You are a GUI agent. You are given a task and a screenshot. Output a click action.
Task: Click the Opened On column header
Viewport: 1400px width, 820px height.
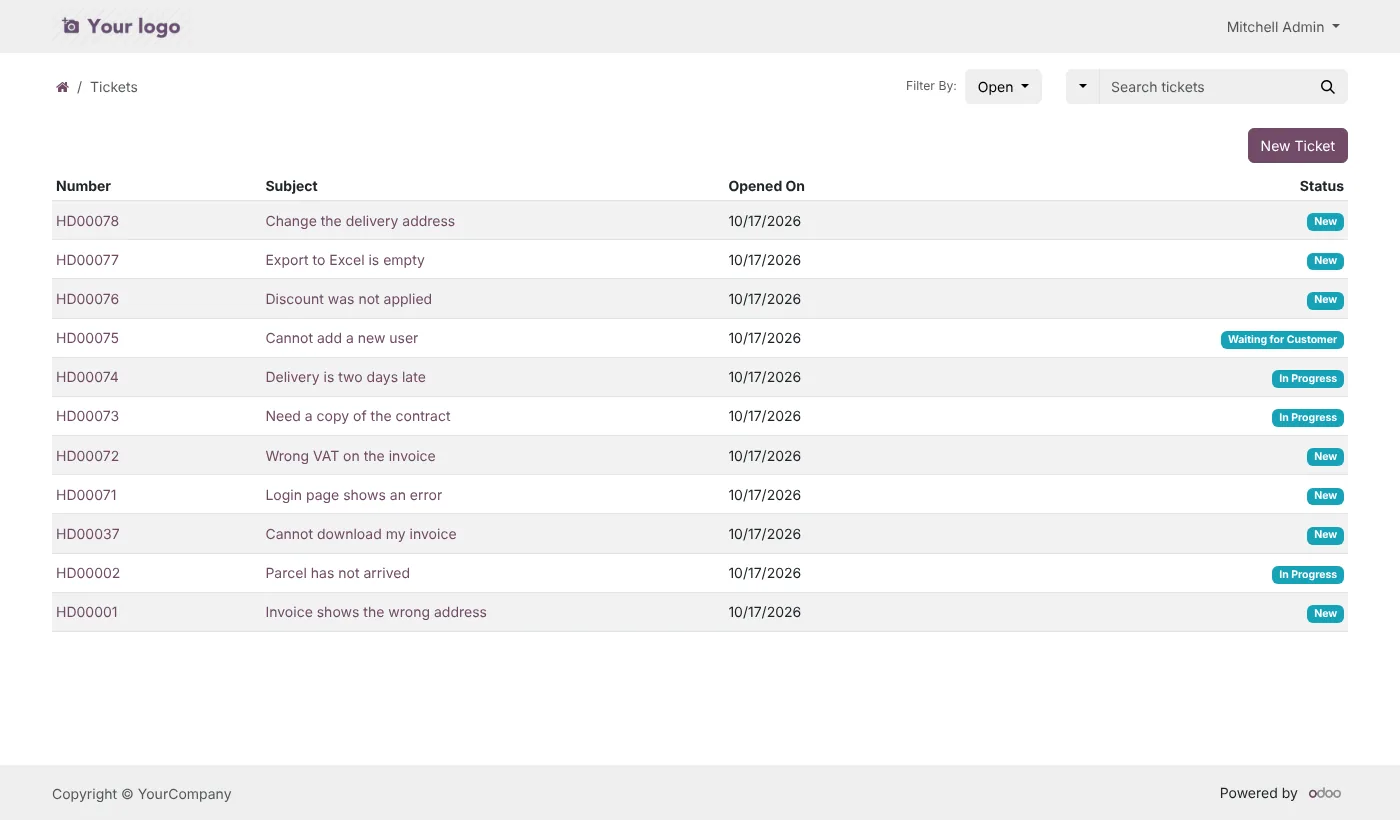point(766,186)
